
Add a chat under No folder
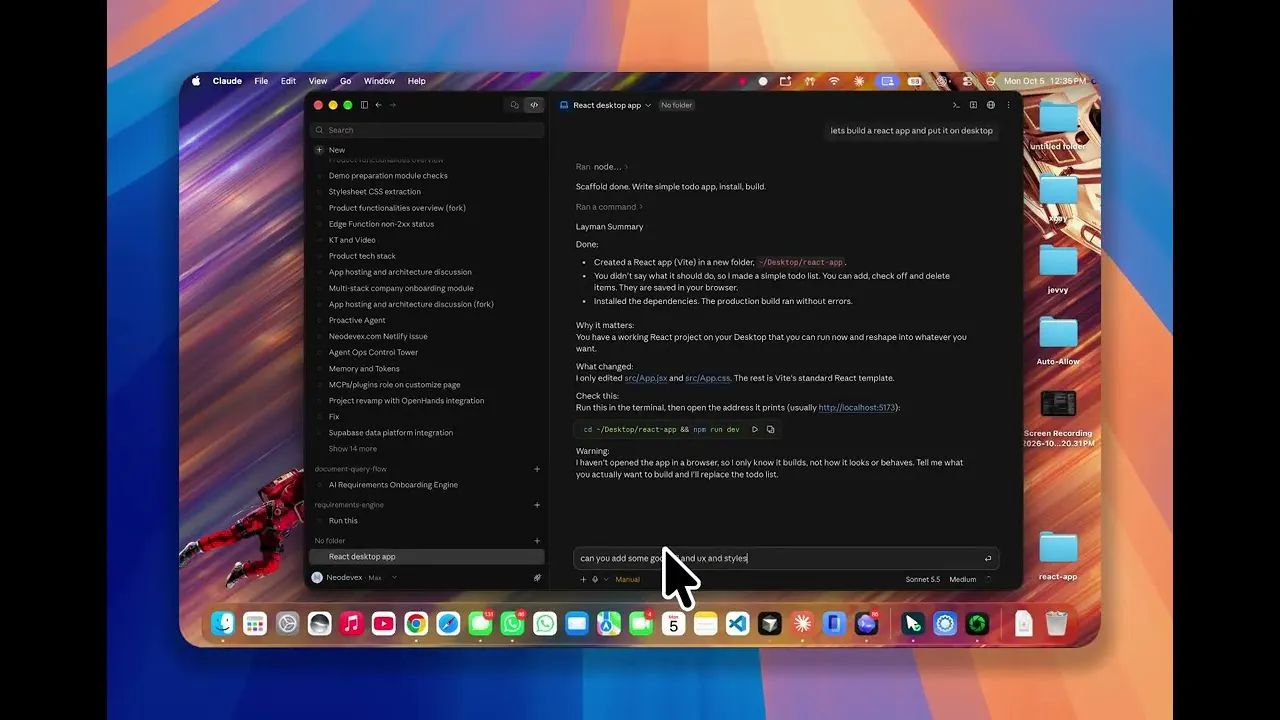[x=537, y=541]
